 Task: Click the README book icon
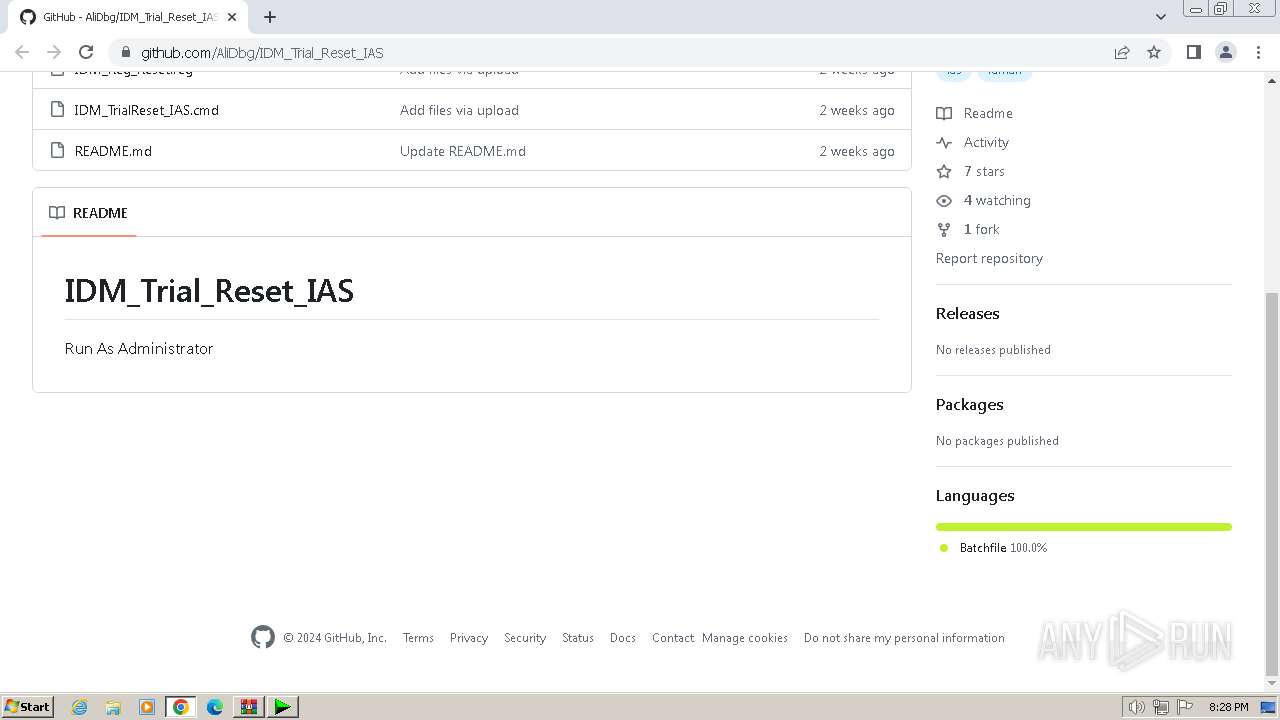click(57, 213)
